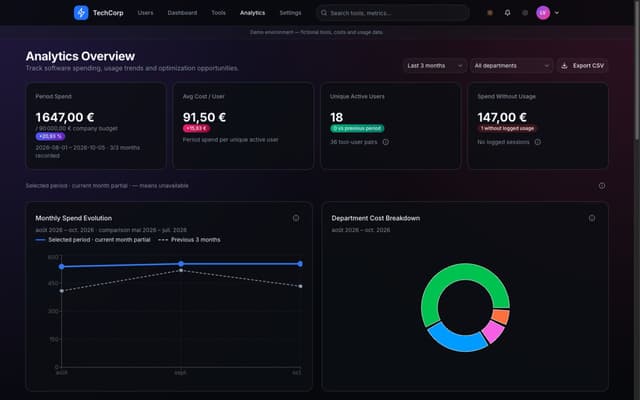
Task: Open the Monthly Spend Evolution info icon
Action: (x=296, y=218)
